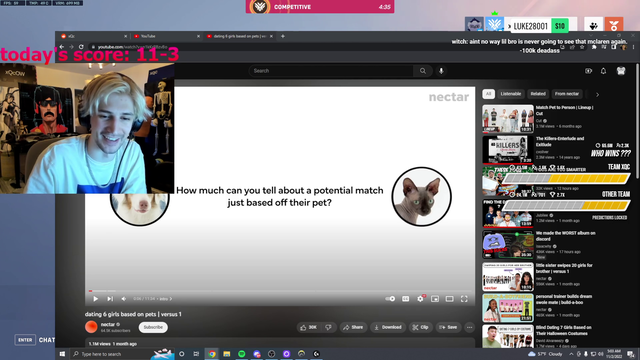Open a new browser tab
The width and height of the screenshot is (640, 360).
click(x=282, y=36)
